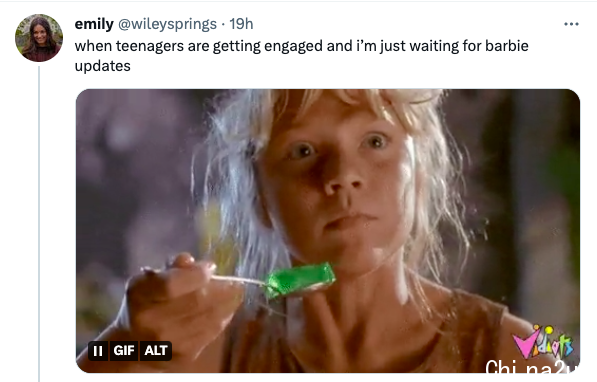Viewport: 597px width, 382px height.
Task: Open the tweet via the 19h timestamp
Action: click(x=241, y=24)
